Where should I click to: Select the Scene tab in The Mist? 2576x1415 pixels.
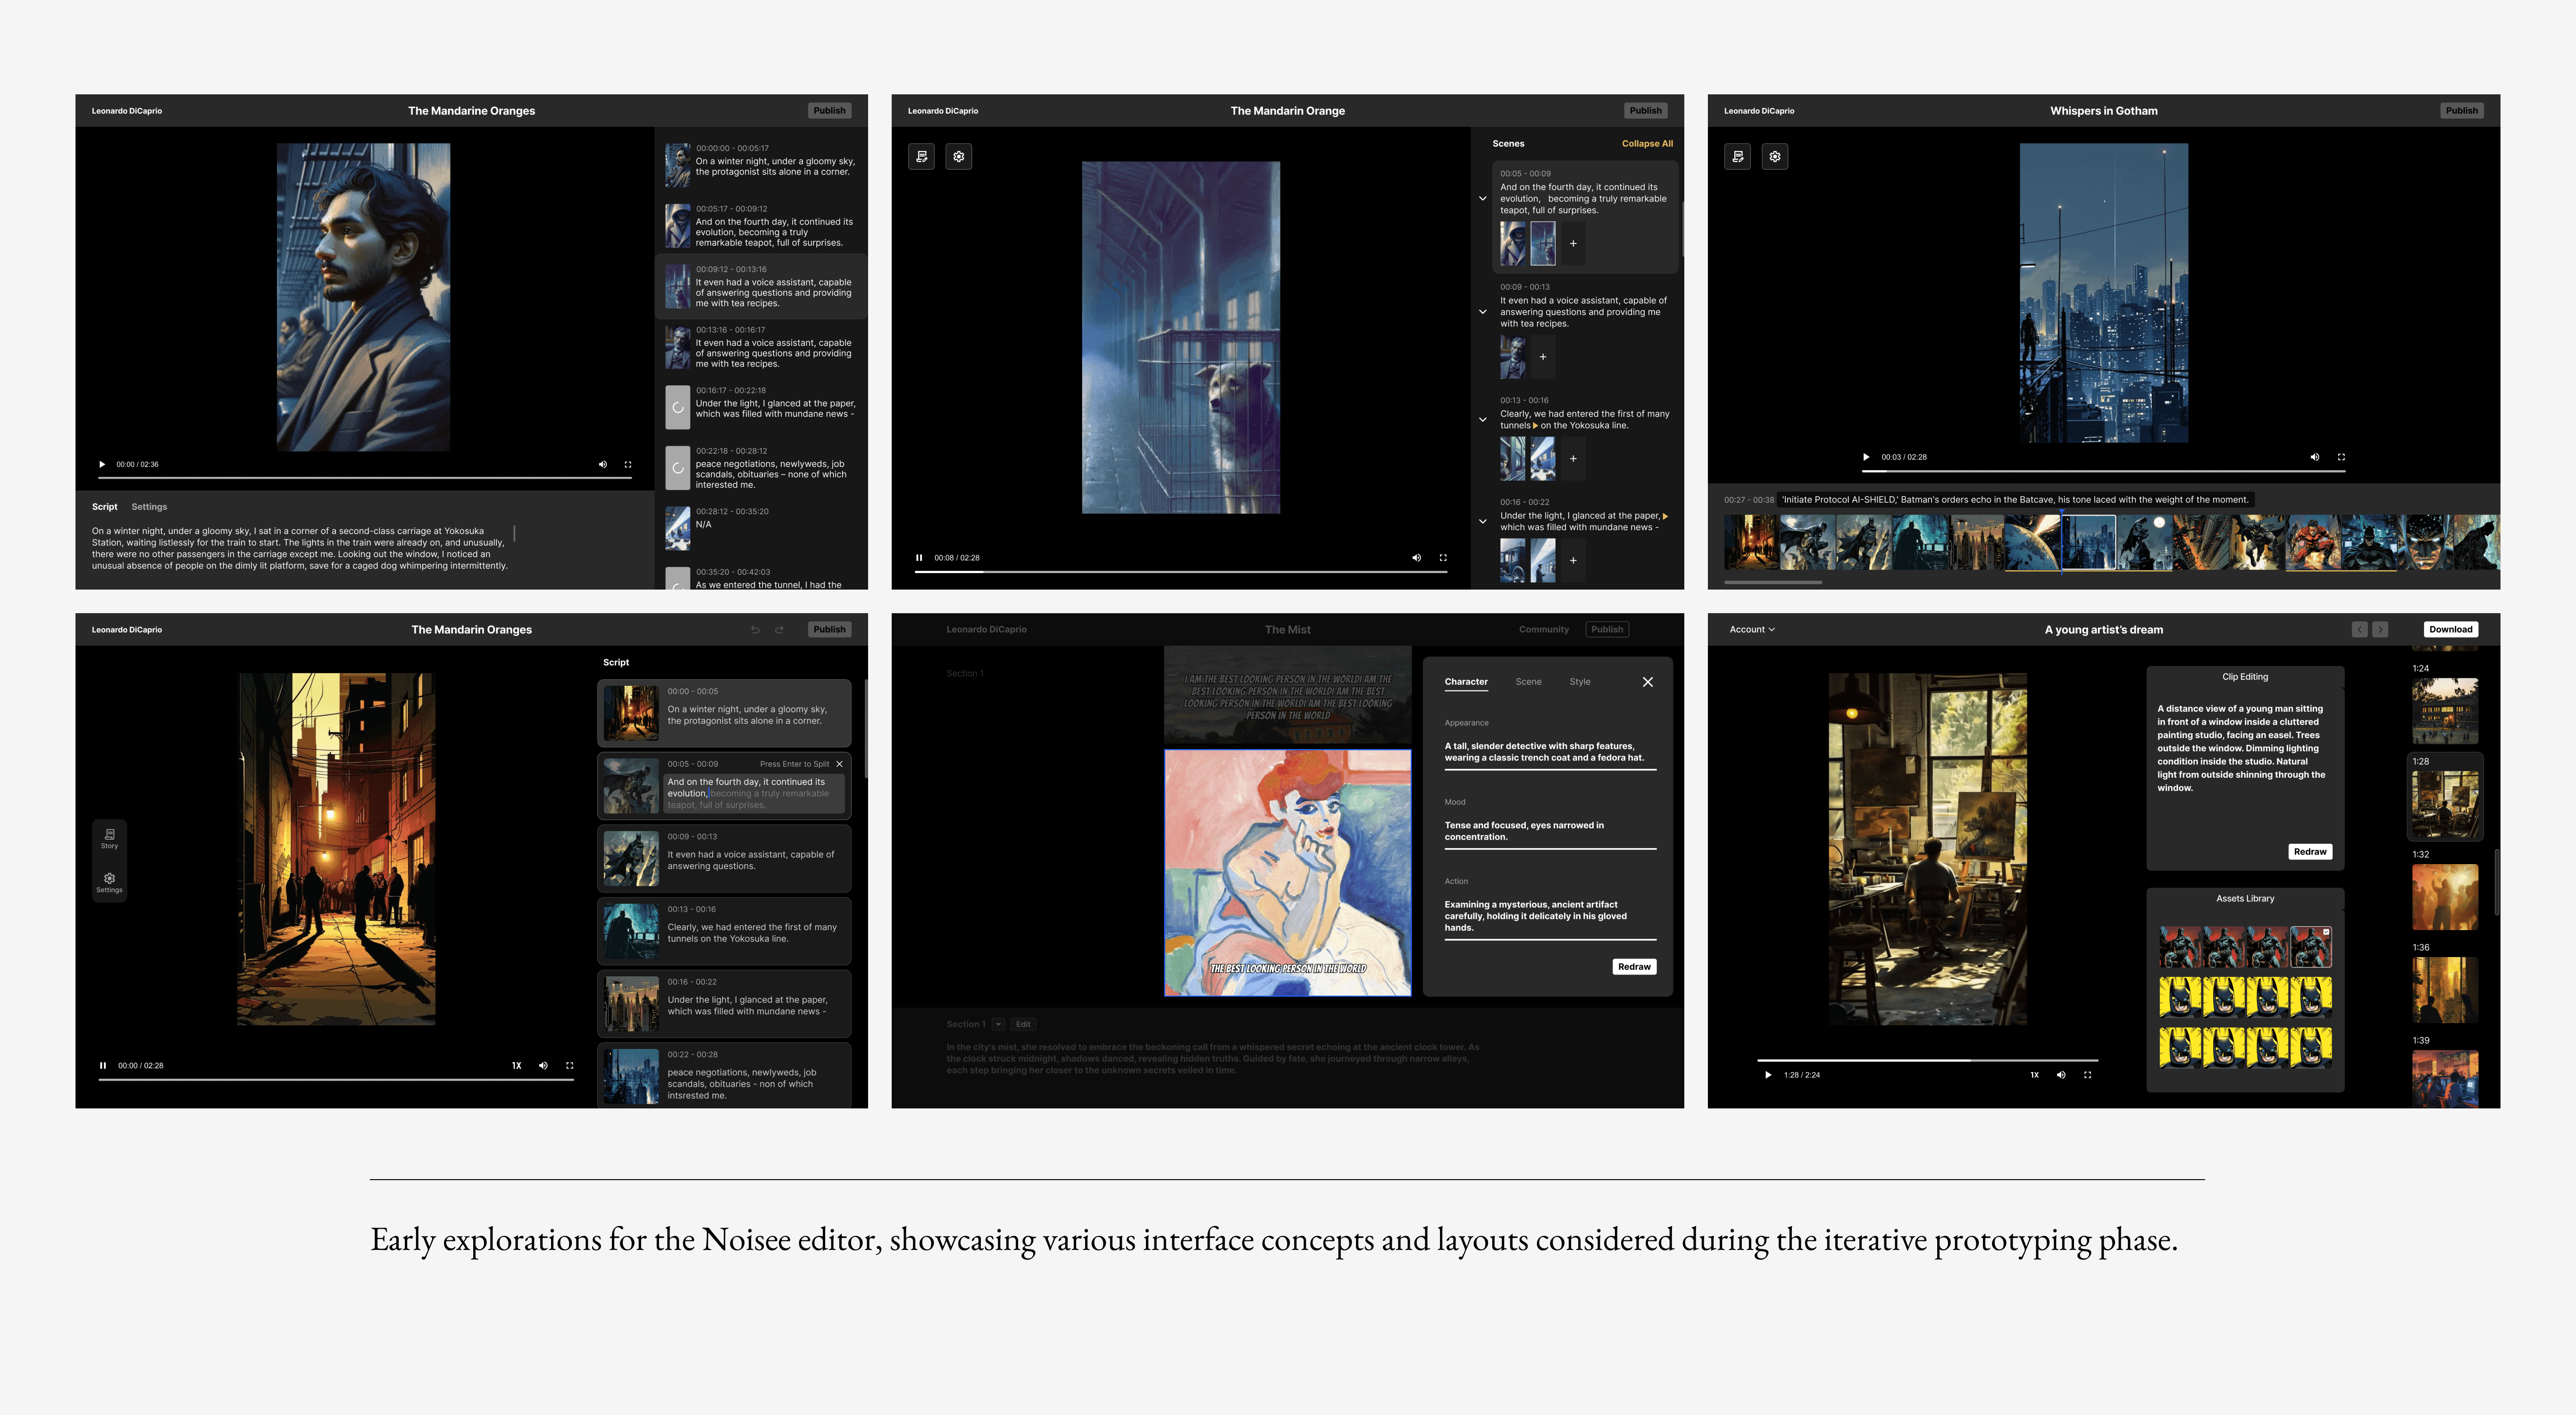[1528, 682]
